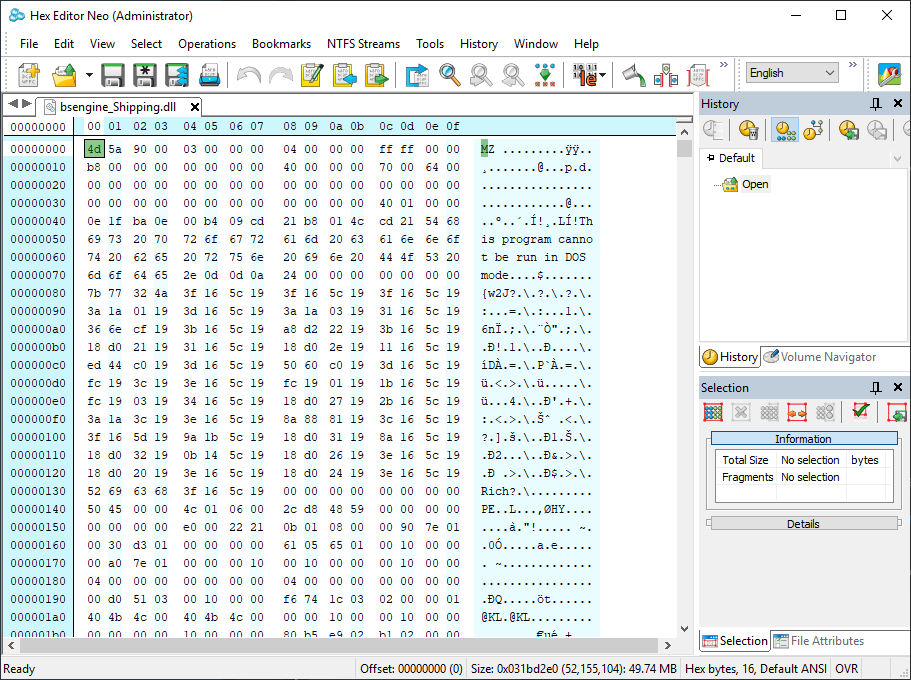Click the insert bytes toolbar icon
The width and height of the screenshot is (911, 680).
pyautogui.click(x=666, y=74)
